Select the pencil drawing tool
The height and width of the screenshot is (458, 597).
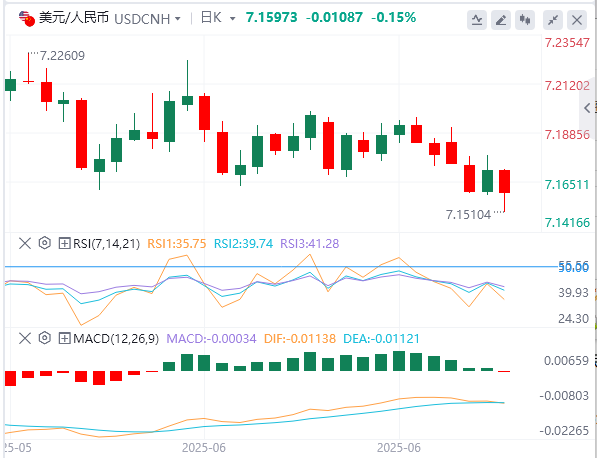point(501,19)
